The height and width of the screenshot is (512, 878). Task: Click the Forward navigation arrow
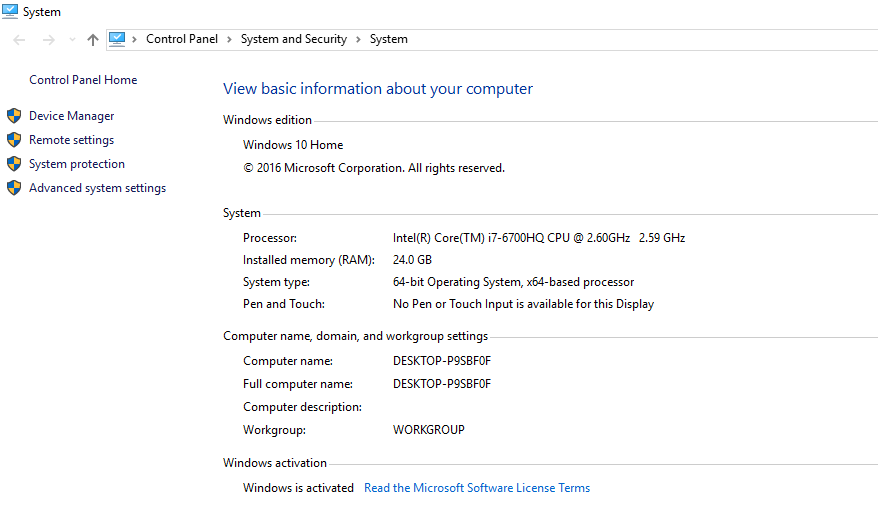click(x=48, y=40)
